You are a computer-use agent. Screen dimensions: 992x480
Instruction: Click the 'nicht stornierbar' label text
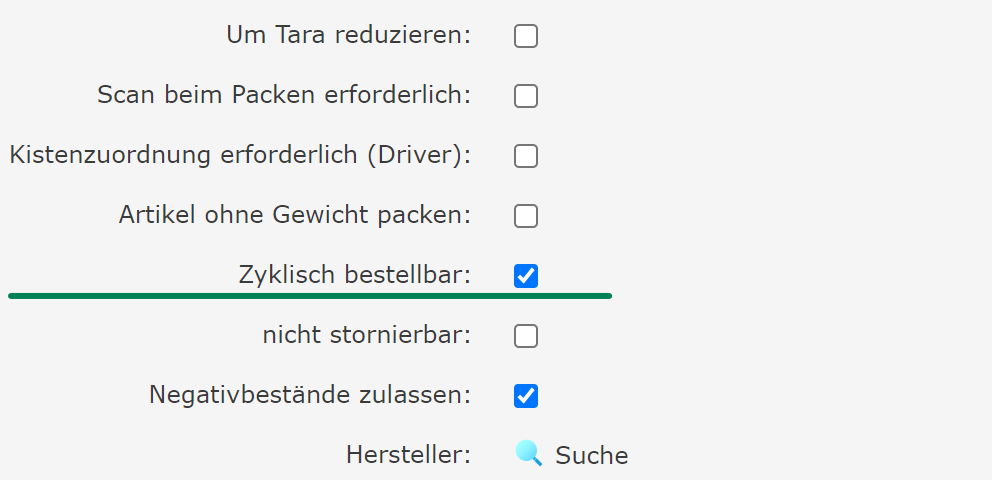[366, 335]
